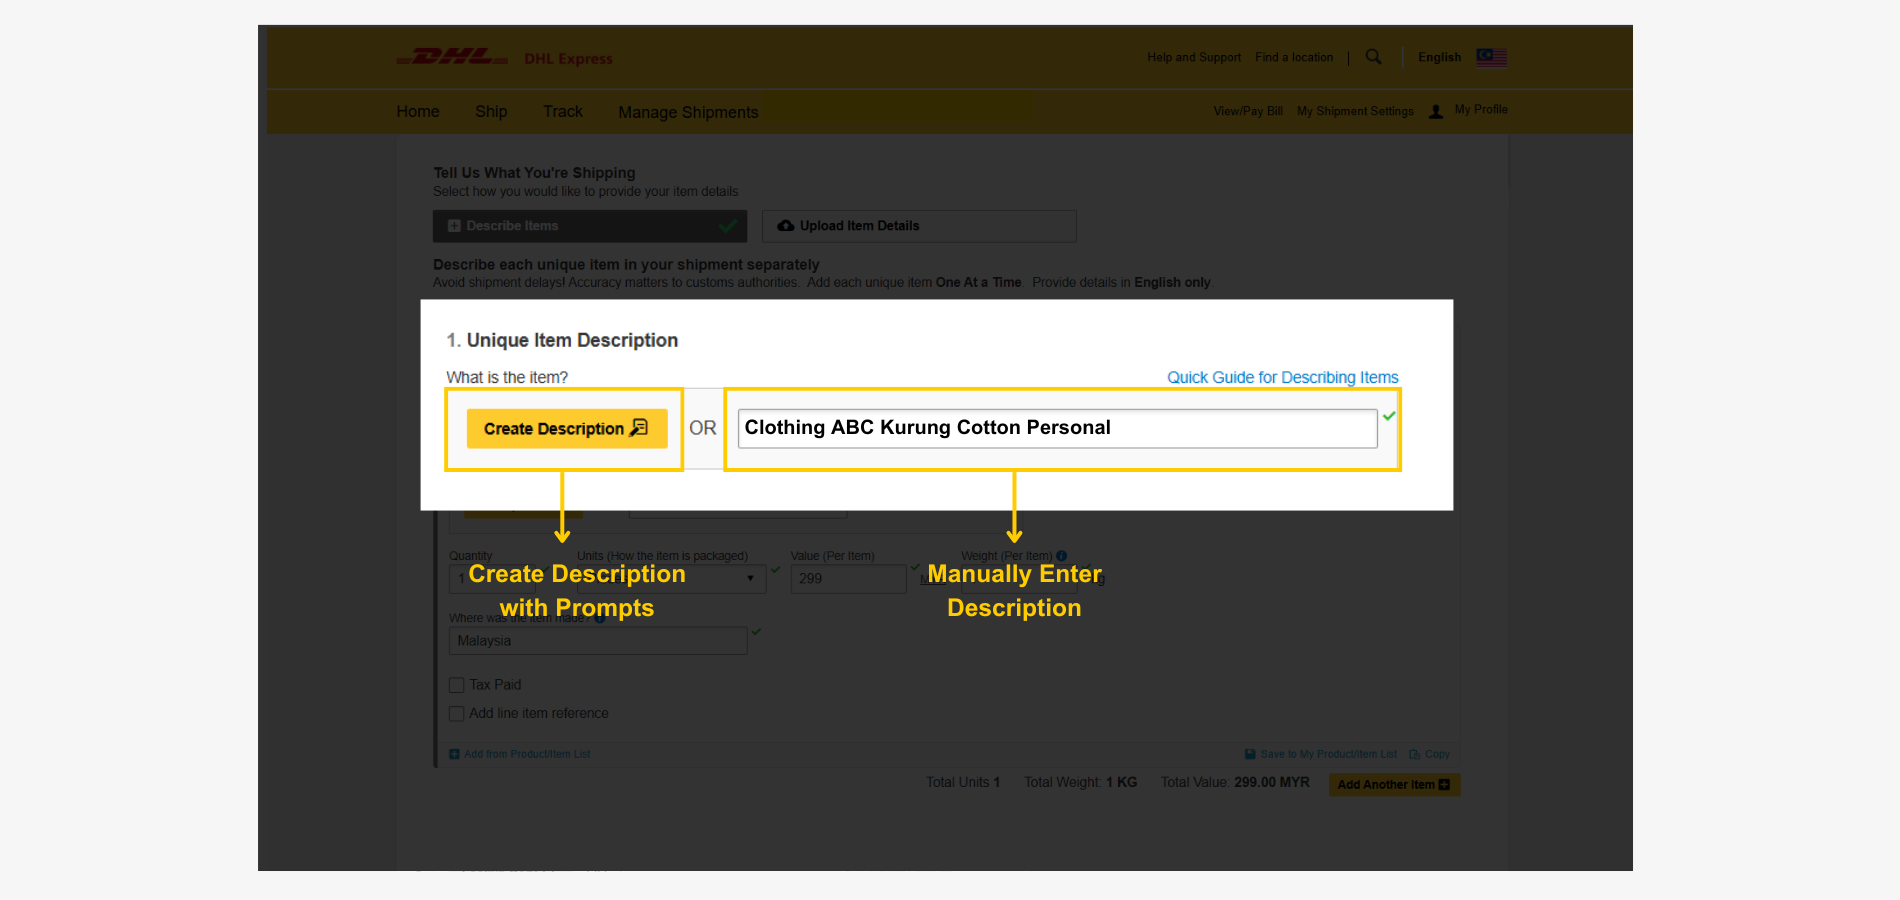Open the English language selector
Screen dimensions: 1900x900
click(x=1439, y=57)
